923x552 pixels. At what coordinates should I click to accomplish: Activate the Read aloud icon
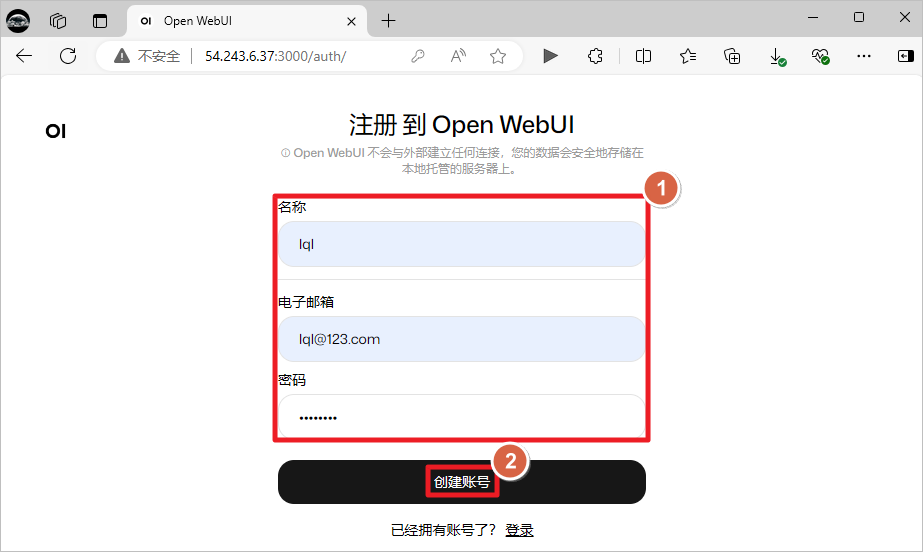(458, 56)
